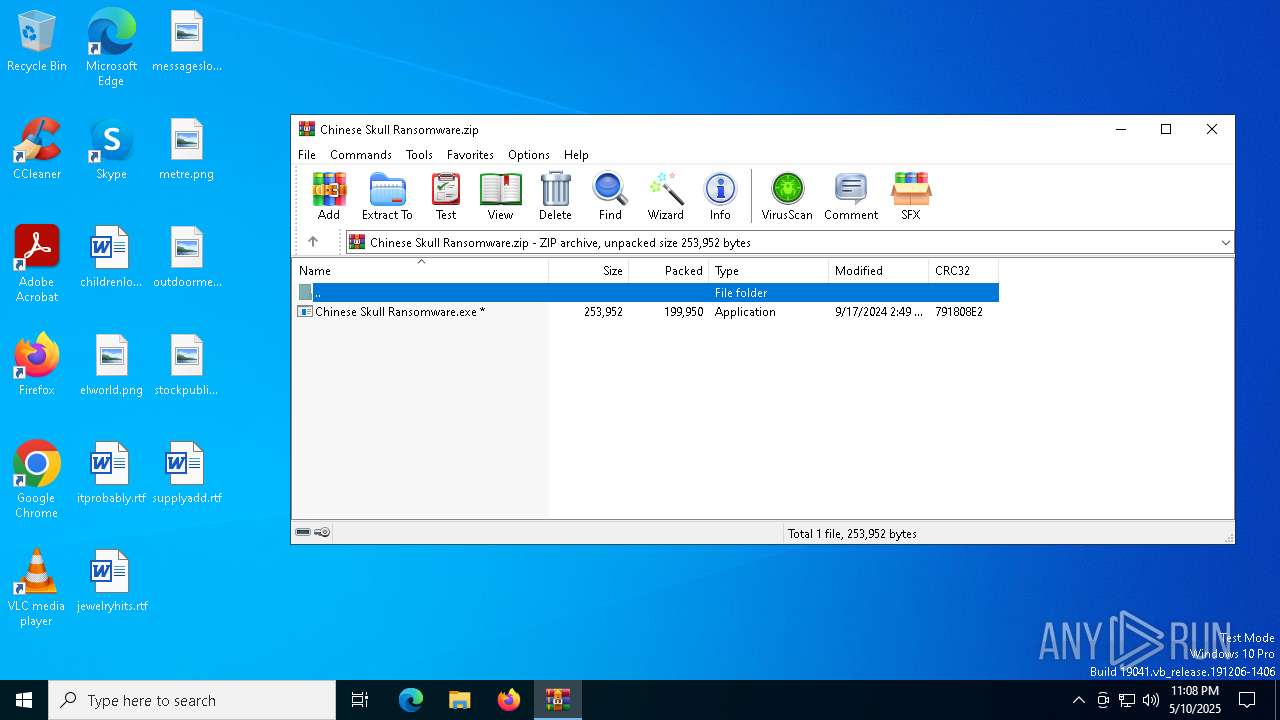
Task: Open the Favorites menu
Action: point(470,155)
